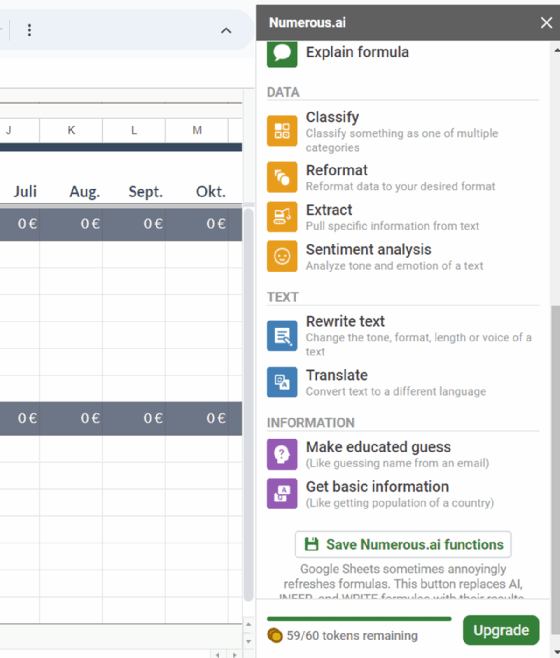Click spreadsheet scroll down arrow

[x=249, y=641]
